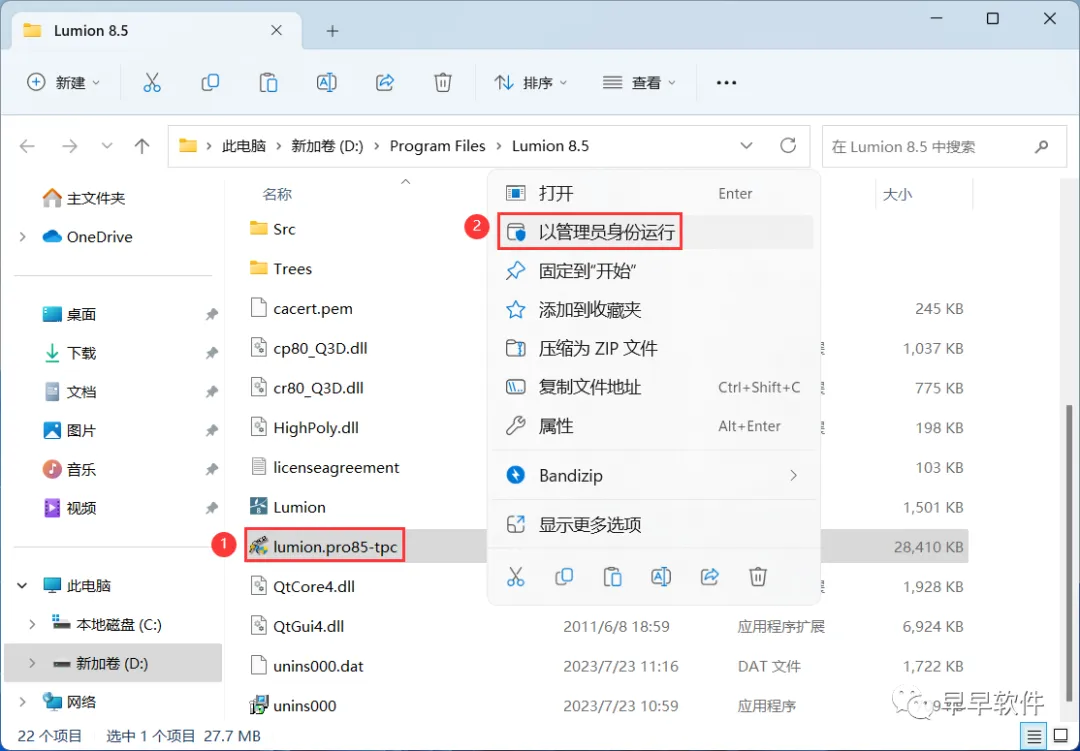Choose 以管理员身份运行 in the context menu
This screenshot has width=1080, height=751.
[x=654, y=232]
